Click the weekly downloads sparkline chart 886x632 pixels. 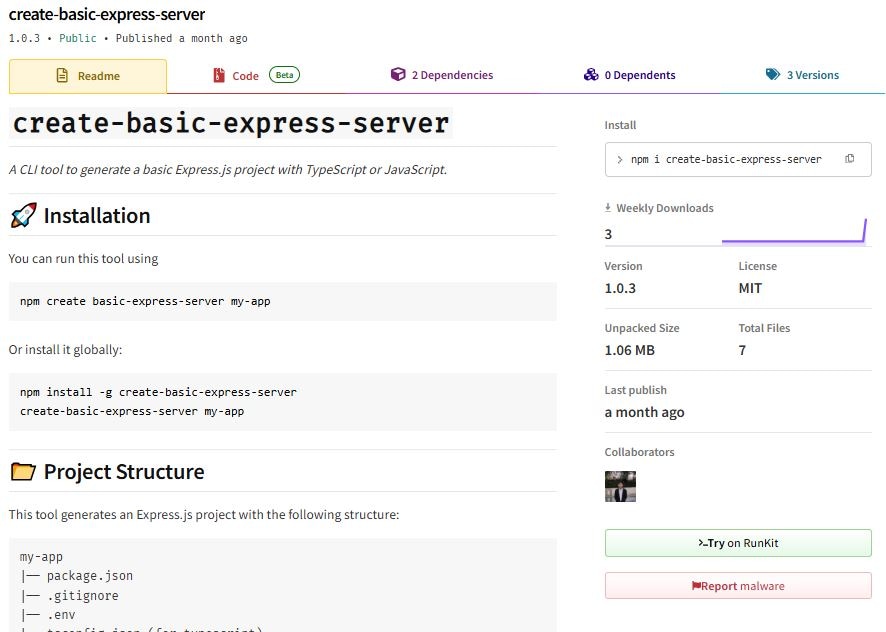(x=794, y=231)
